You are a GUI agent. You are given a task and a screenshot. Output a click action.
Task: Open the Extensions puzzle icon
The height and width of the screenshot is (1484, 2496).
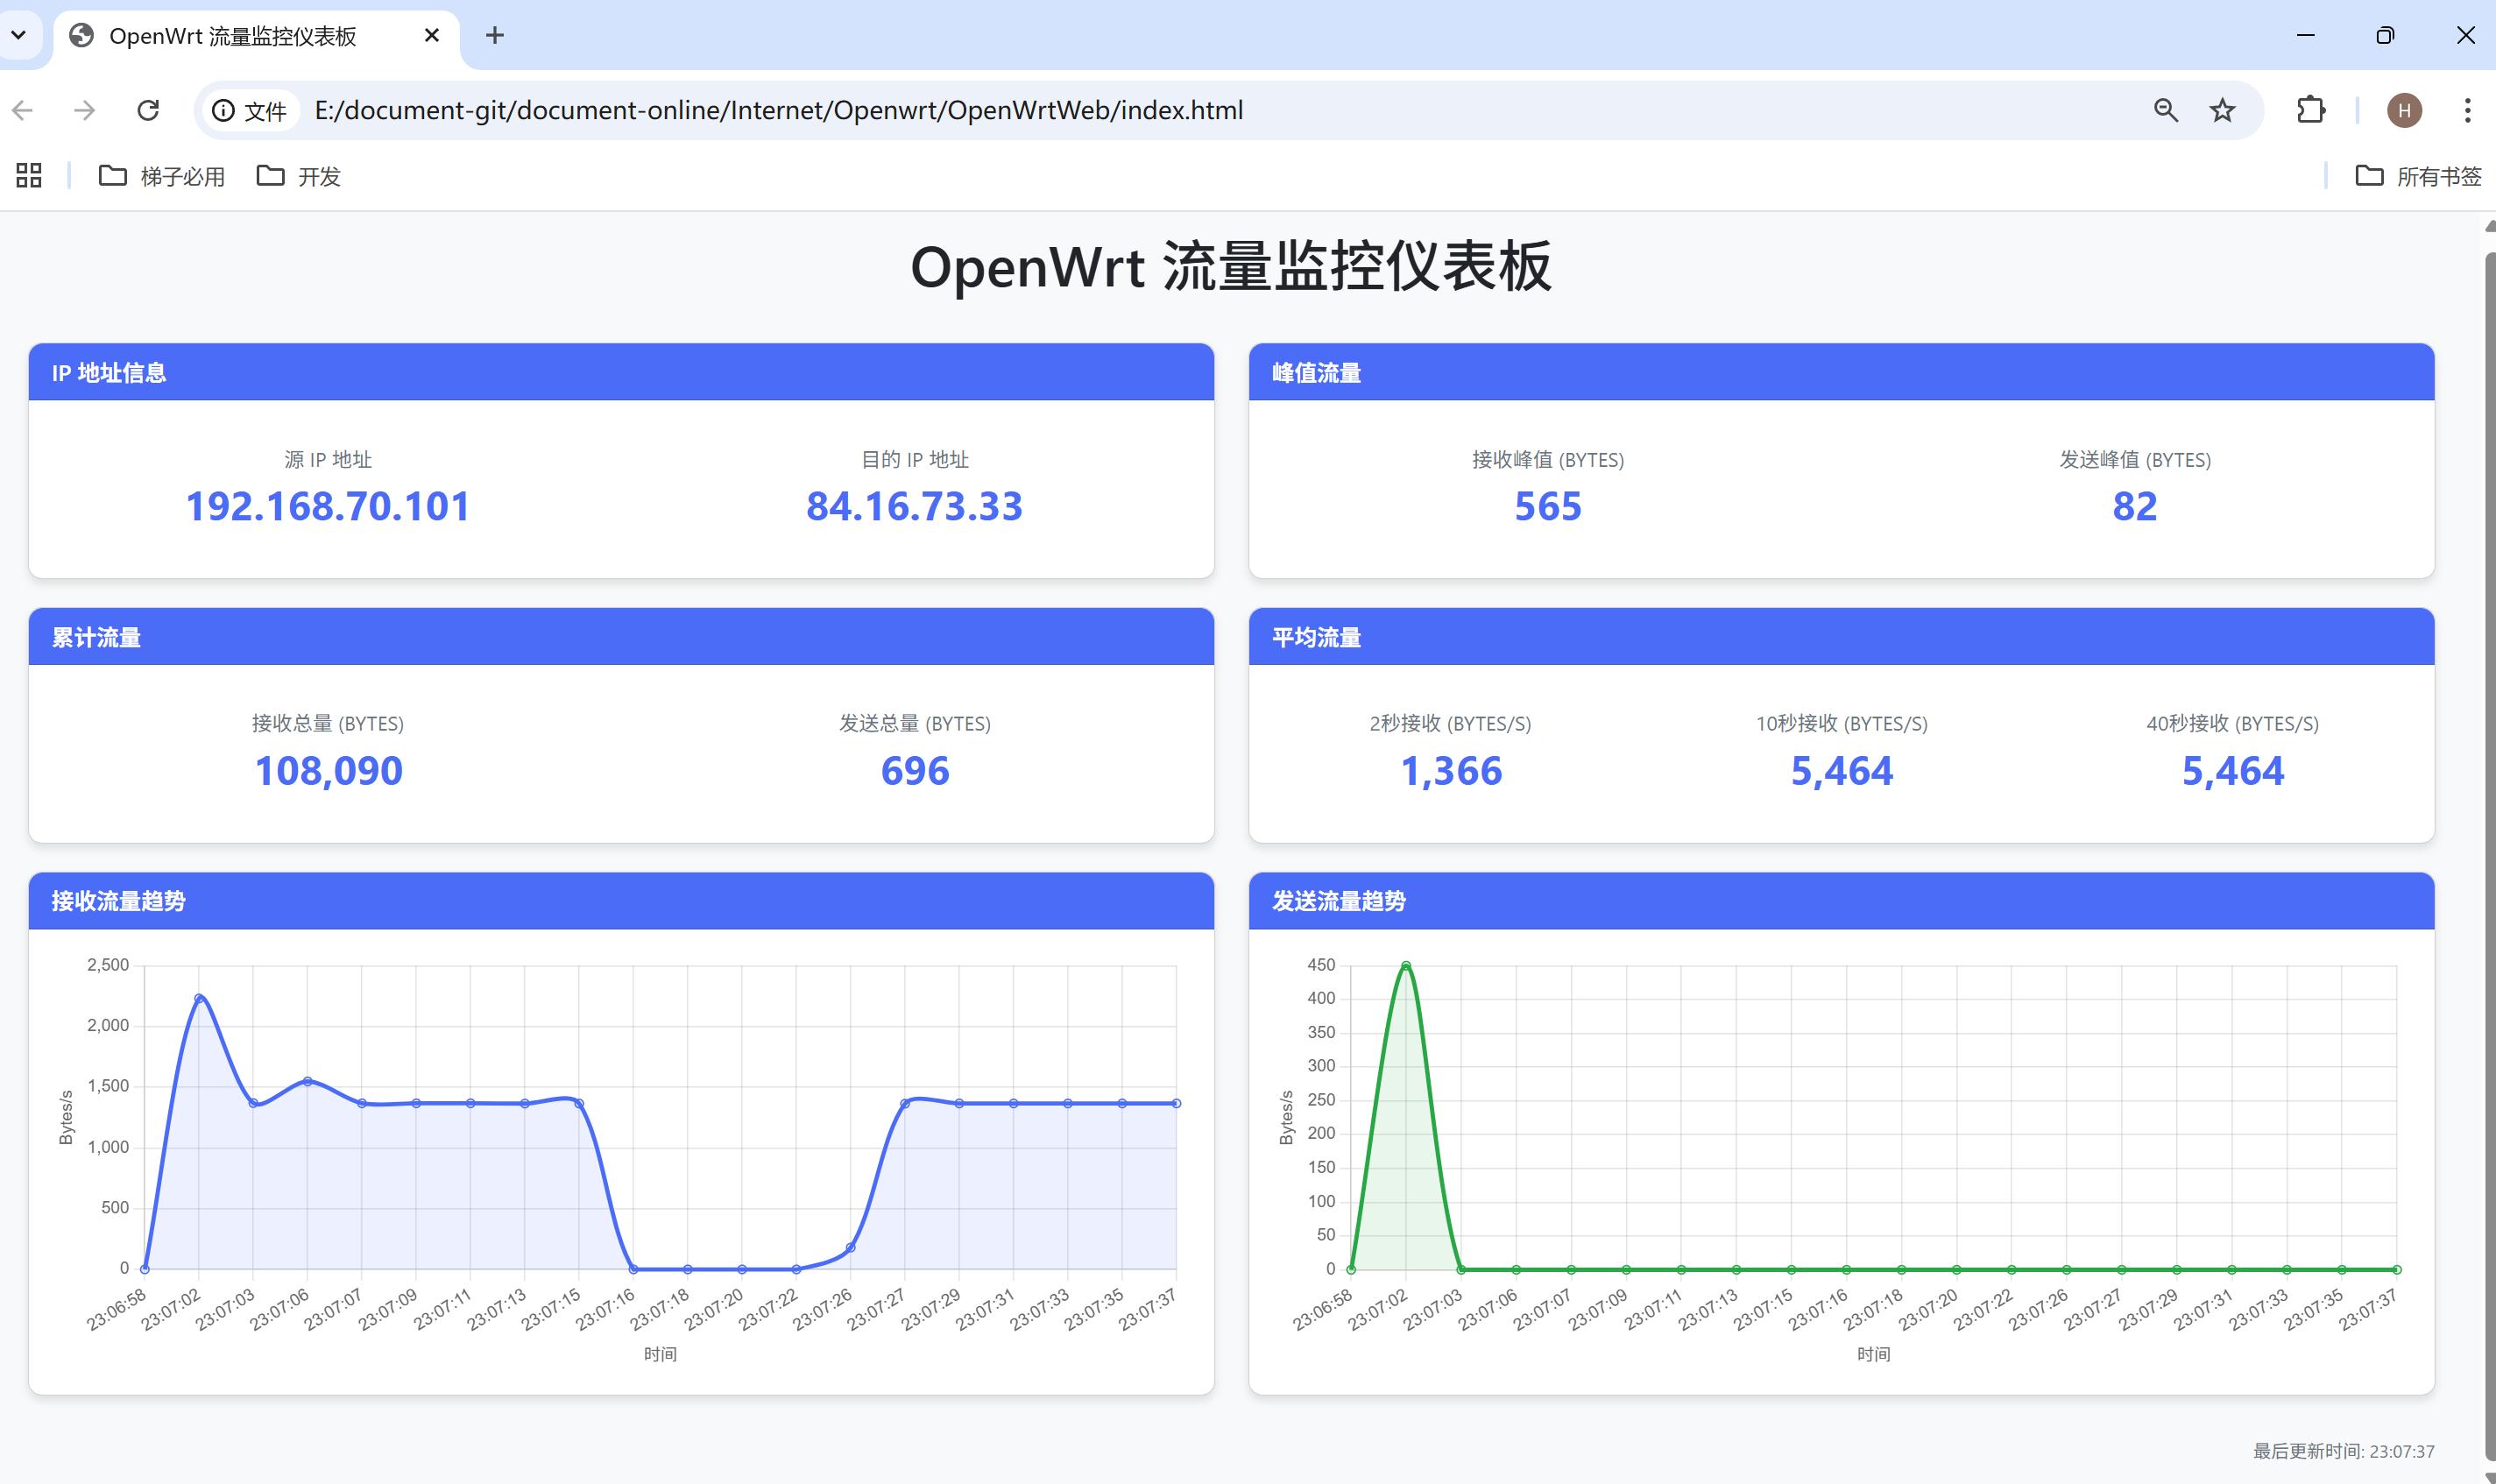point(2311,110)
